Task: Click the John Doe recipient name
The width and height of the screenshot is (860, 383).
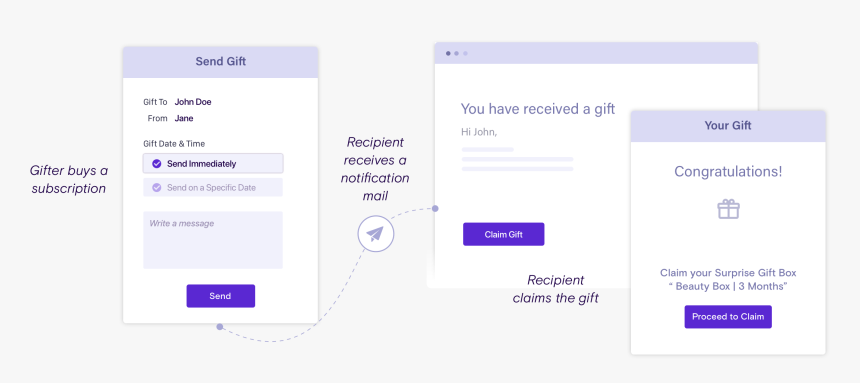Action: (x=193, y=102)
